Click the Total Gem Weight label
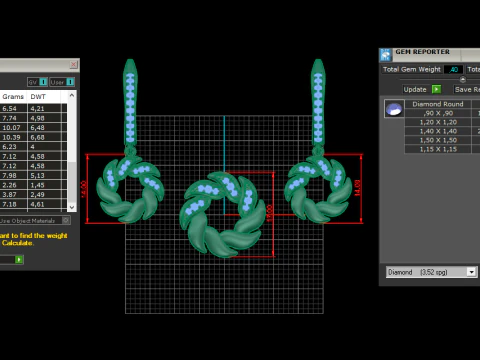 click(412, 69)
